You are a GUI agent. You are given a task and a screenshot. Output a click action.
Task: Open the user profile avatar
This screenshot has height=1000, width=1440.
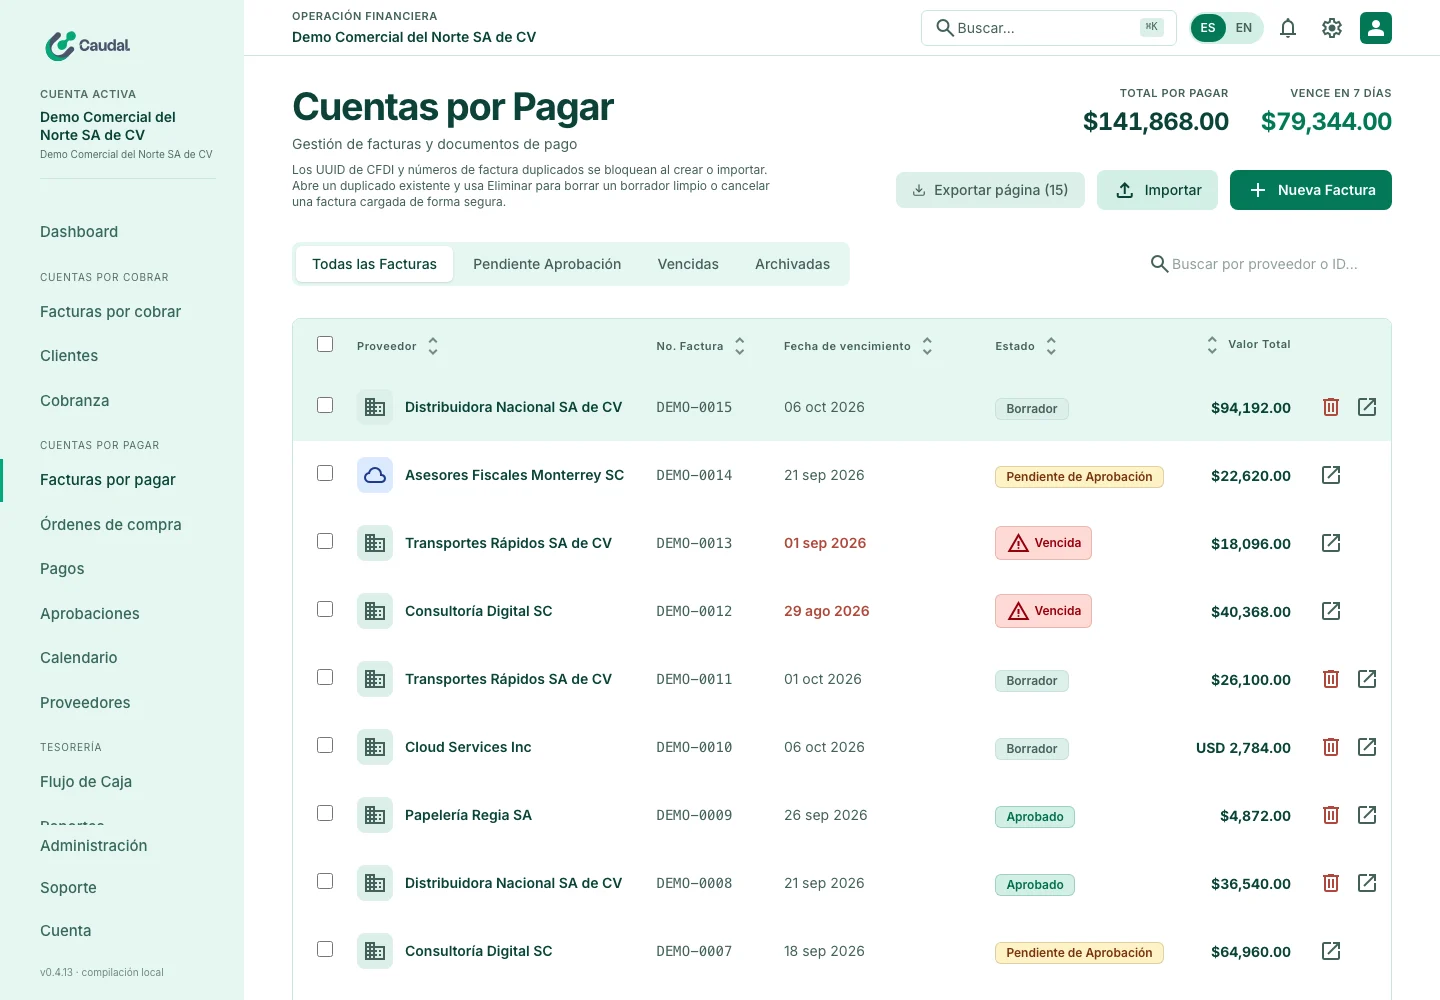[1376, 28]
